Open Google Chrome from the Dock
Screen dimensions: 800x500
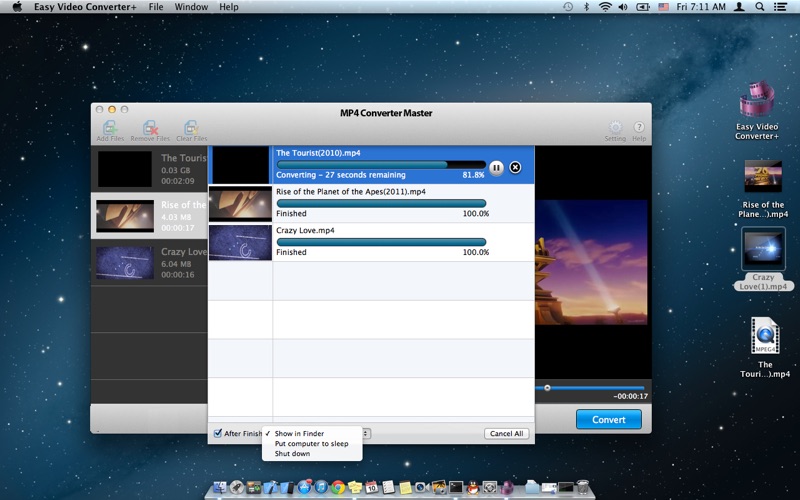tap(338, 487)
